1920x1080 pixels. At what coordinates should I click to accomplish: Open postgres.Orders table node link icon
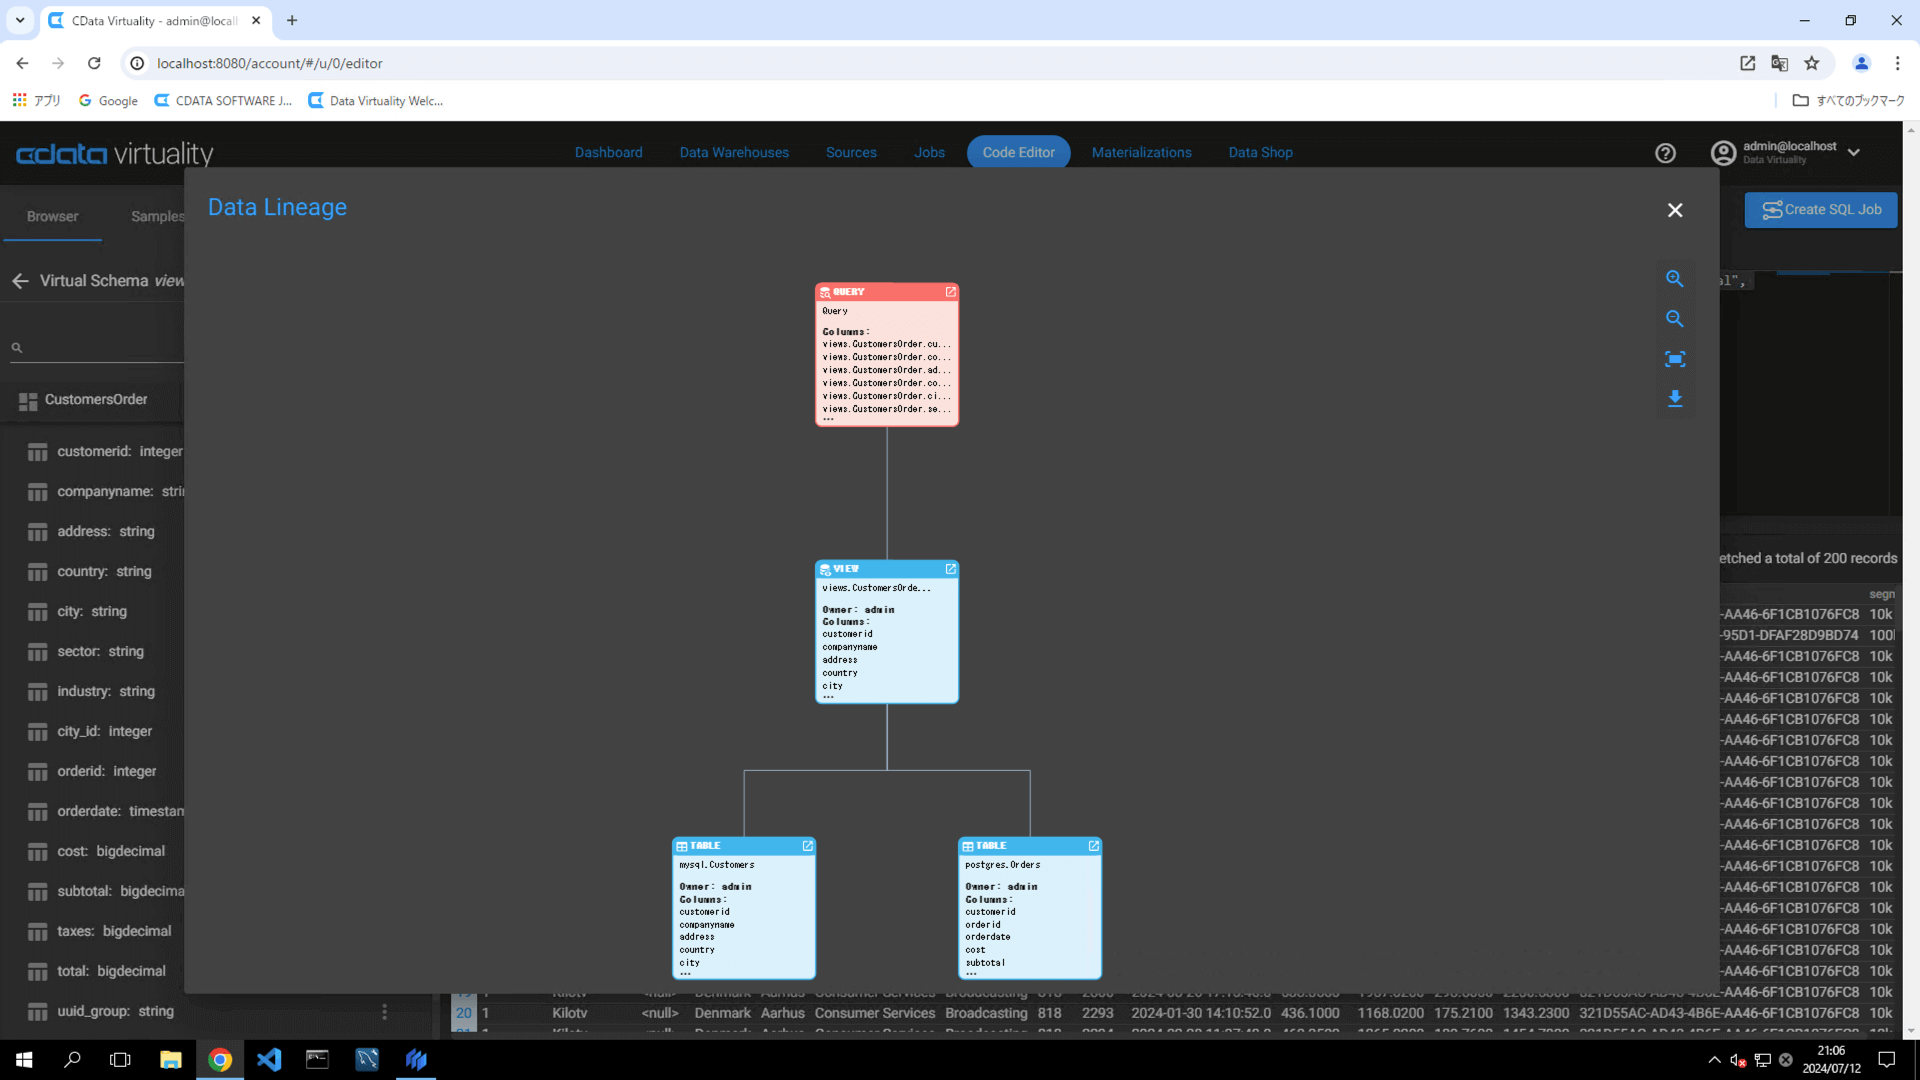click(1093, 846)
